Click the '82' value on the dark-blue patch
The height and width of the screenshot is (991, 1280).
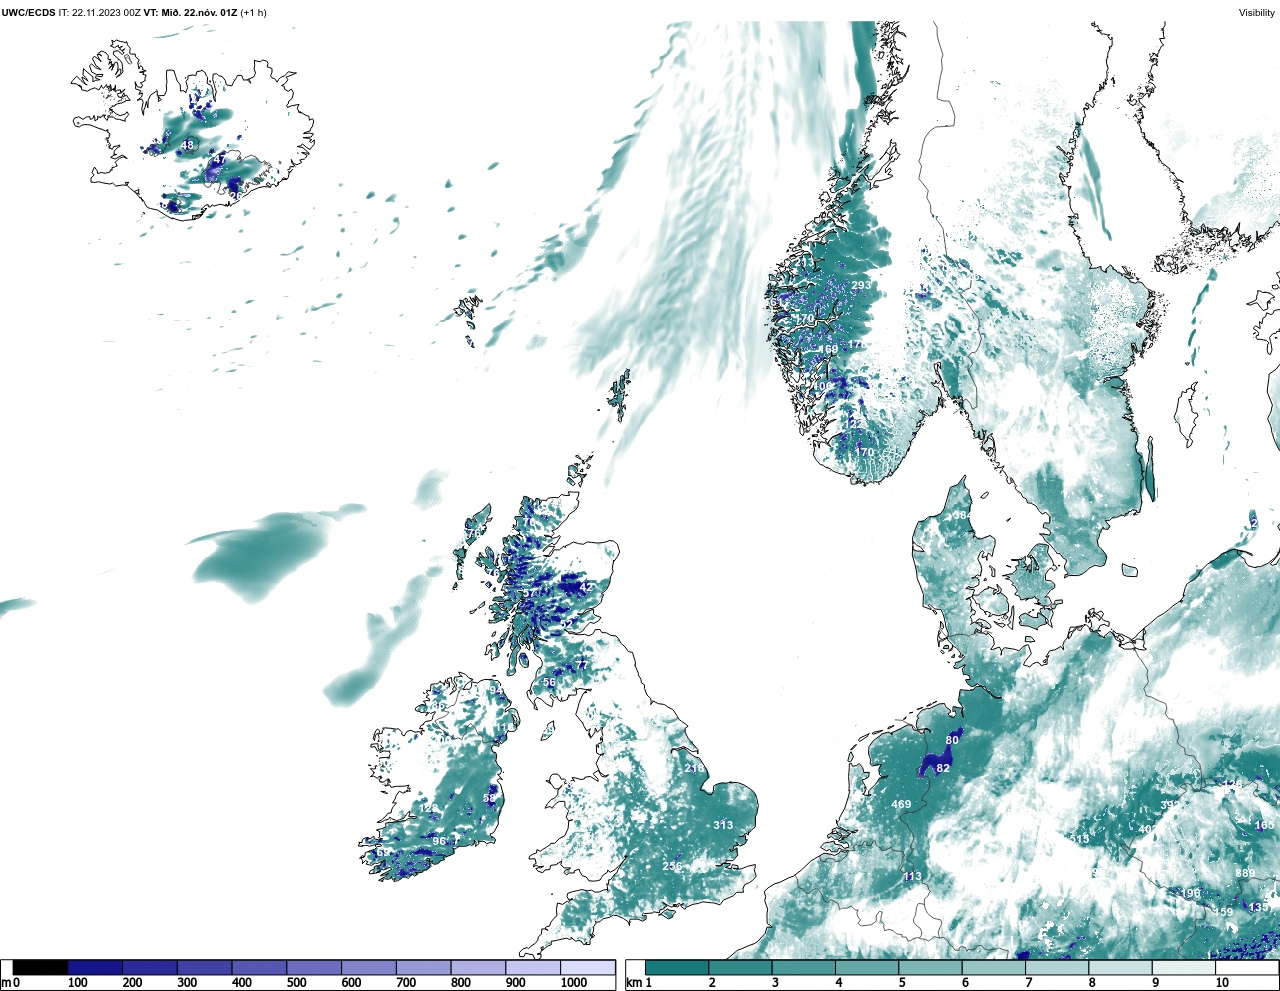click(x=943, y=769)
